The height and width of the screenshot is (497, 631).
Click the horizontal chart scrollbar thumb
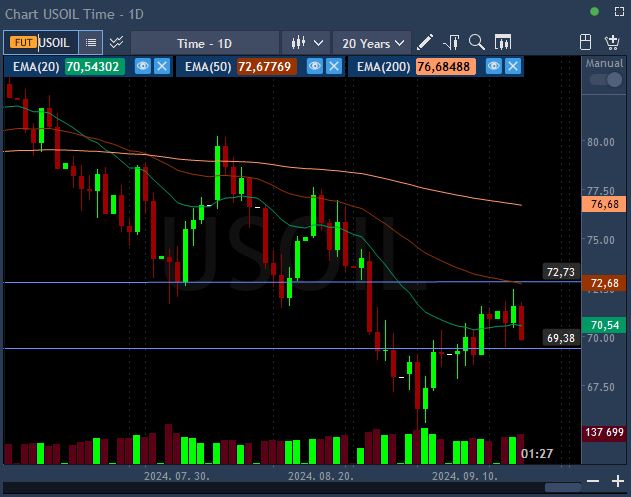pos(563,487)
